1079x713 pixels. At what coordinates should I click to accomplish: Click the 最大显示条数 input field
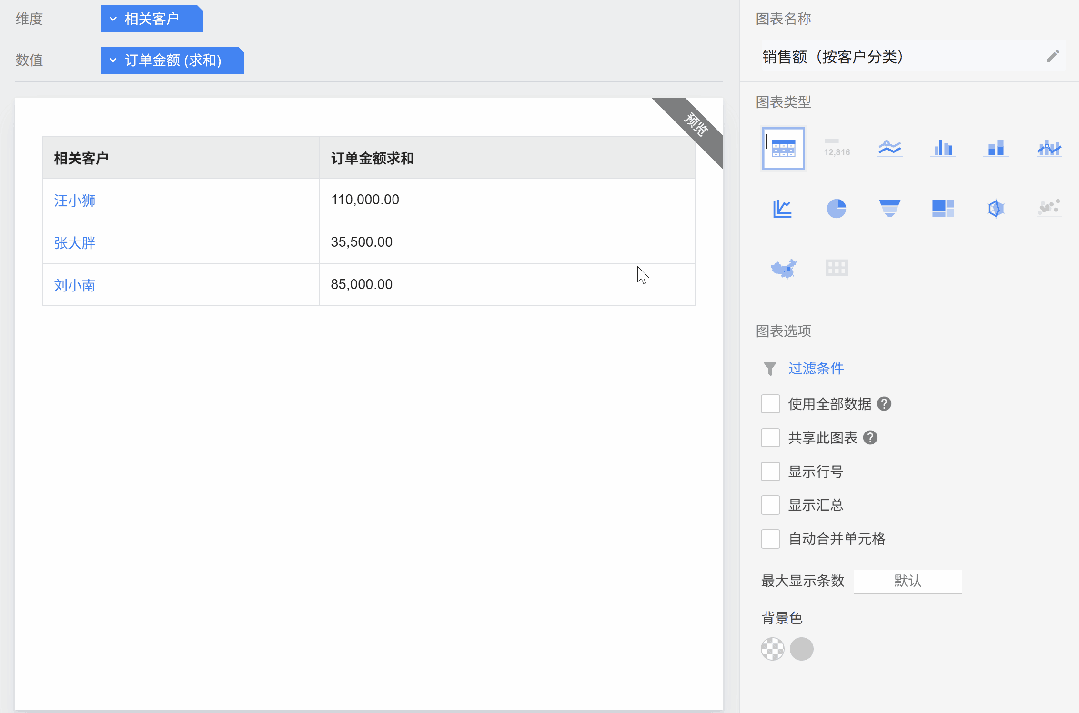tap(908, 581)
